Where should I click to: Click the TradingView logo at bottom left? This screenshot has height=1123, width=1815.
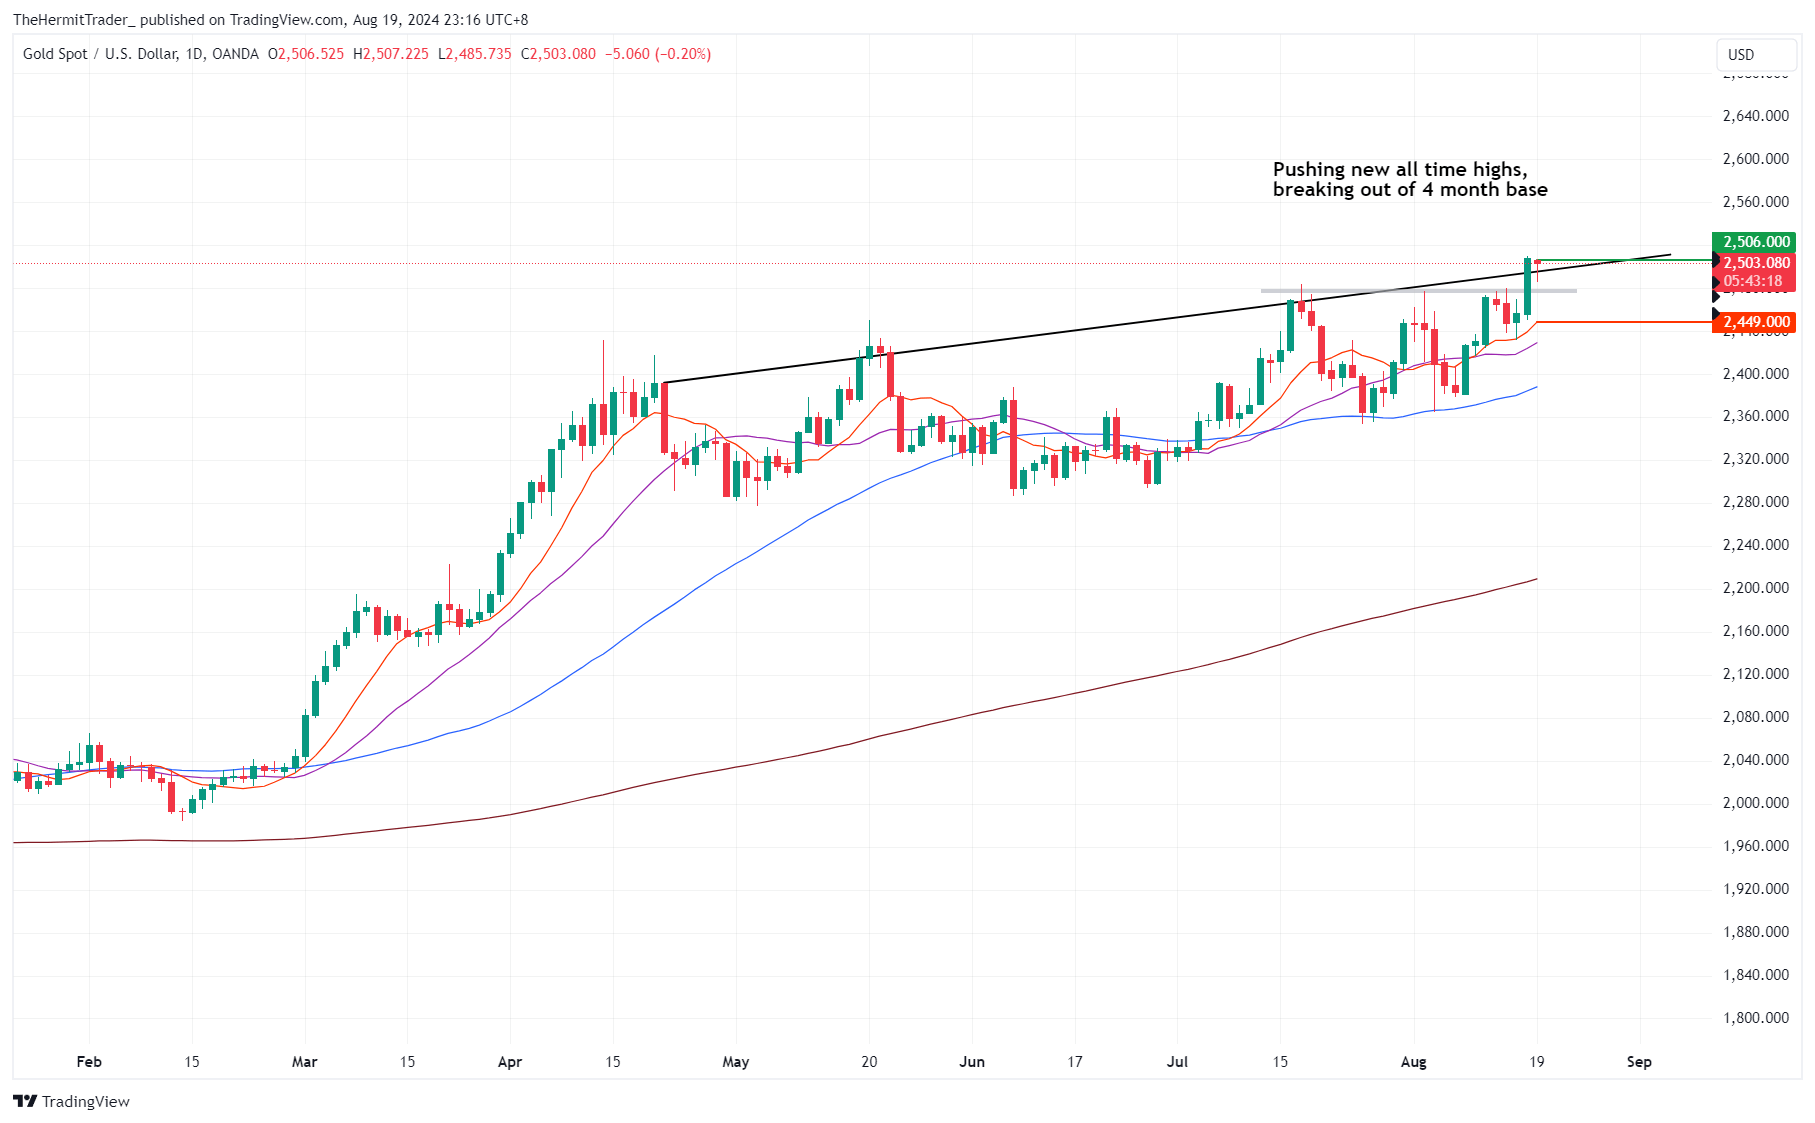coord(71,1101)
